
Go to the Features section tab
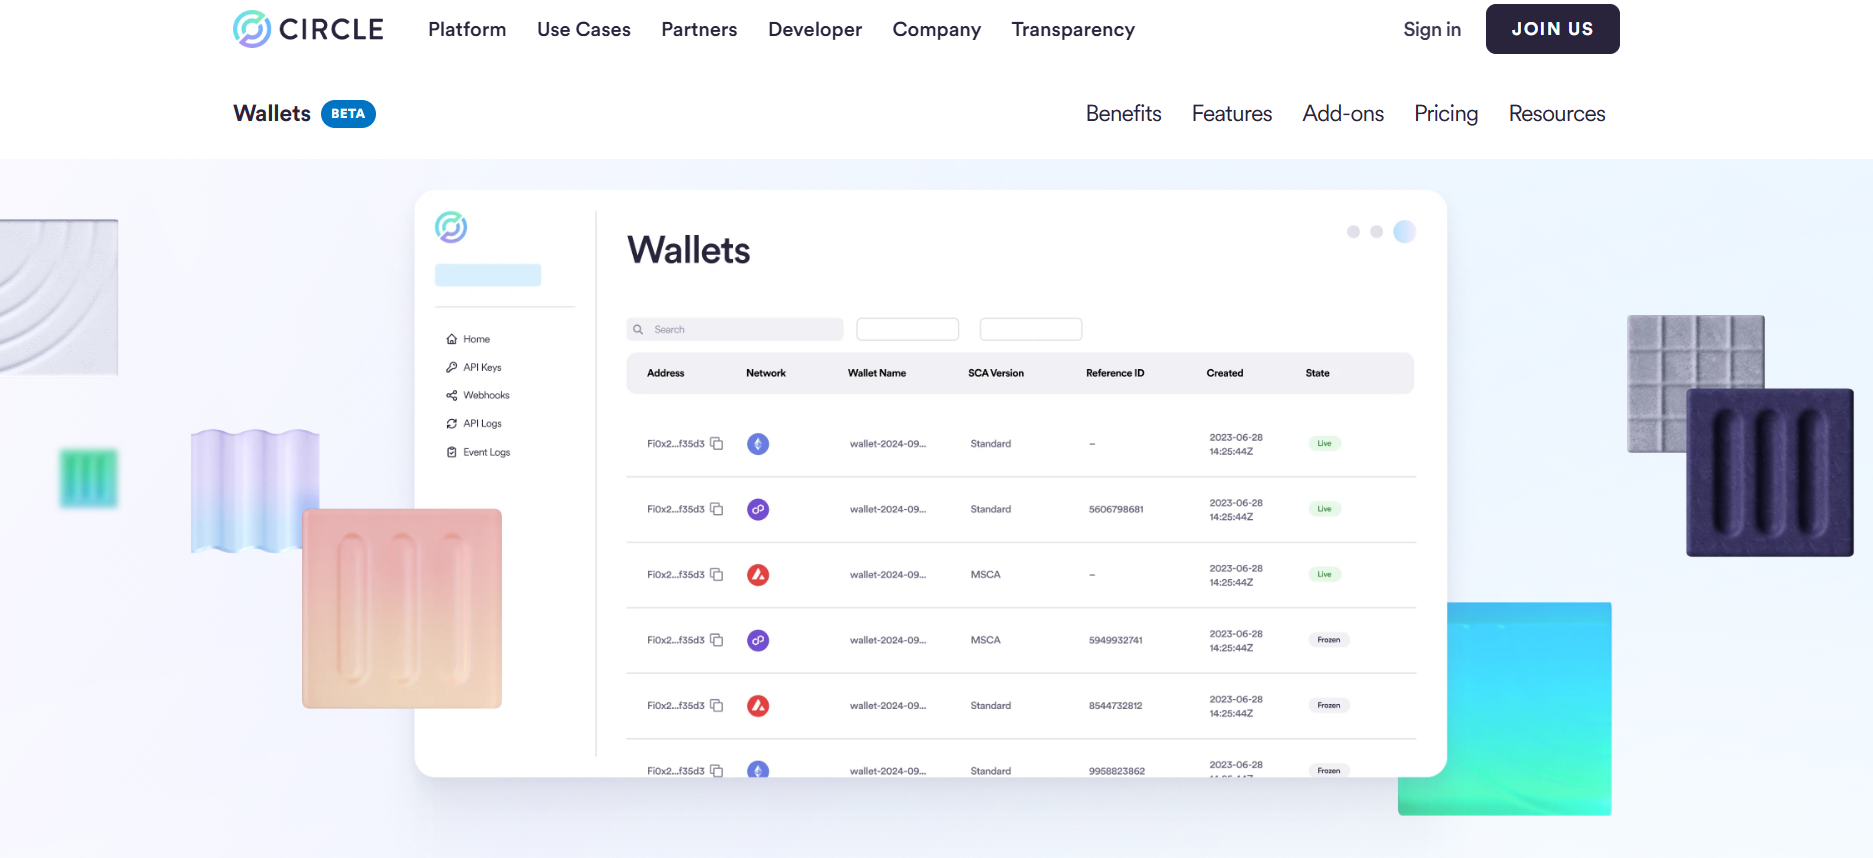pyautogui.click(x=1231, y=114)
